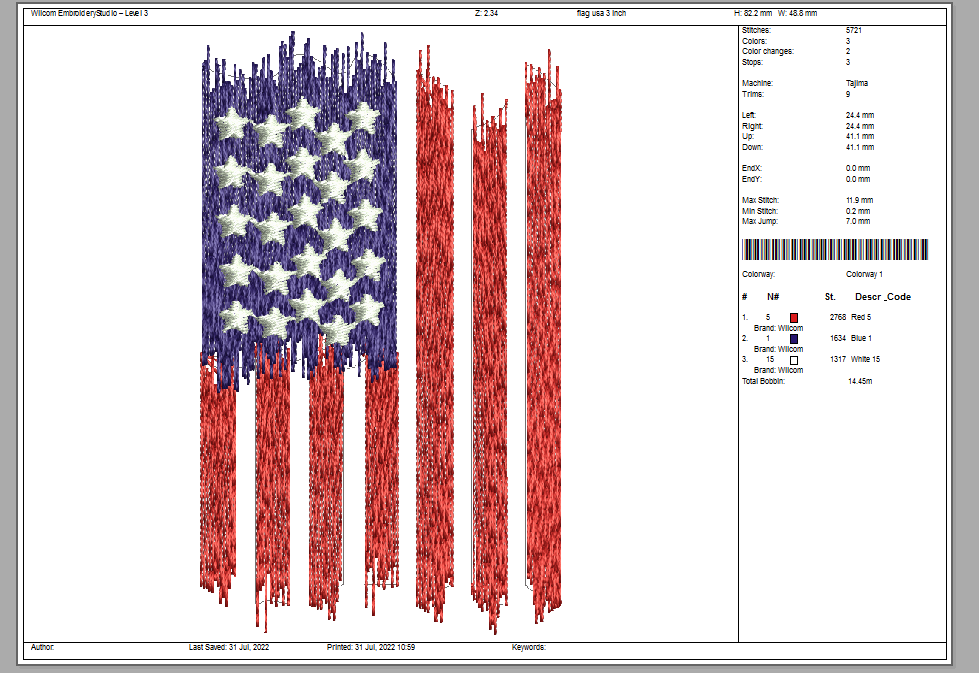Click the design name "flag usa 3 inch"

pos(601,13)
